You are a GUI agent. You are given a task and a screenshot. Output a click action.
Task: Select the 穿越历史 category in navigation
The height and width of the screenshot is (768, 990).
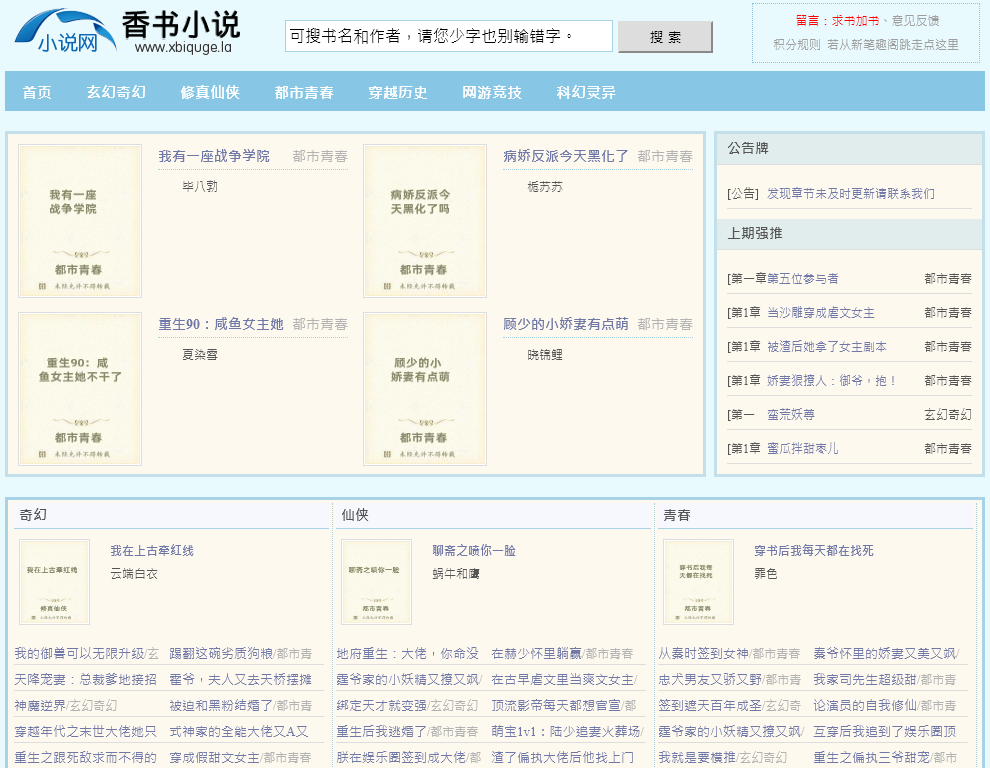pos(398,92)
